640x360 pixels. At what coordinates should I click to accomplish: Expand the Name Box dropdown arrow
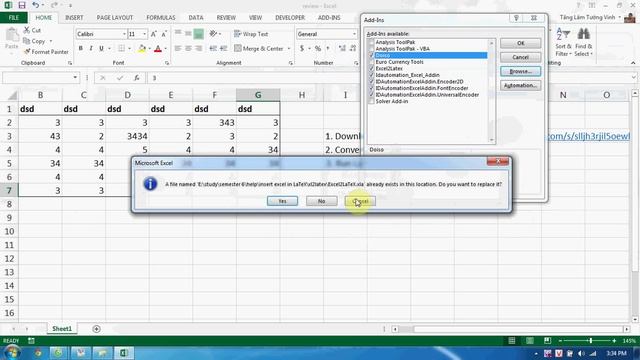(x=75, y=78)
